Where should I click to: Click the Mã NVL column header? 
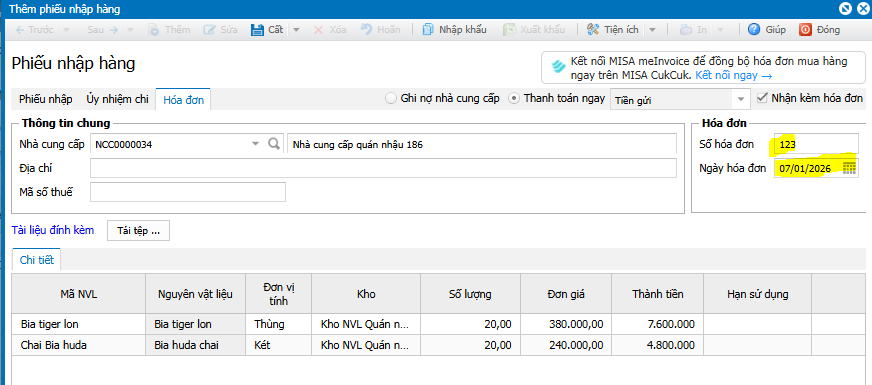(x=78, y=294)
